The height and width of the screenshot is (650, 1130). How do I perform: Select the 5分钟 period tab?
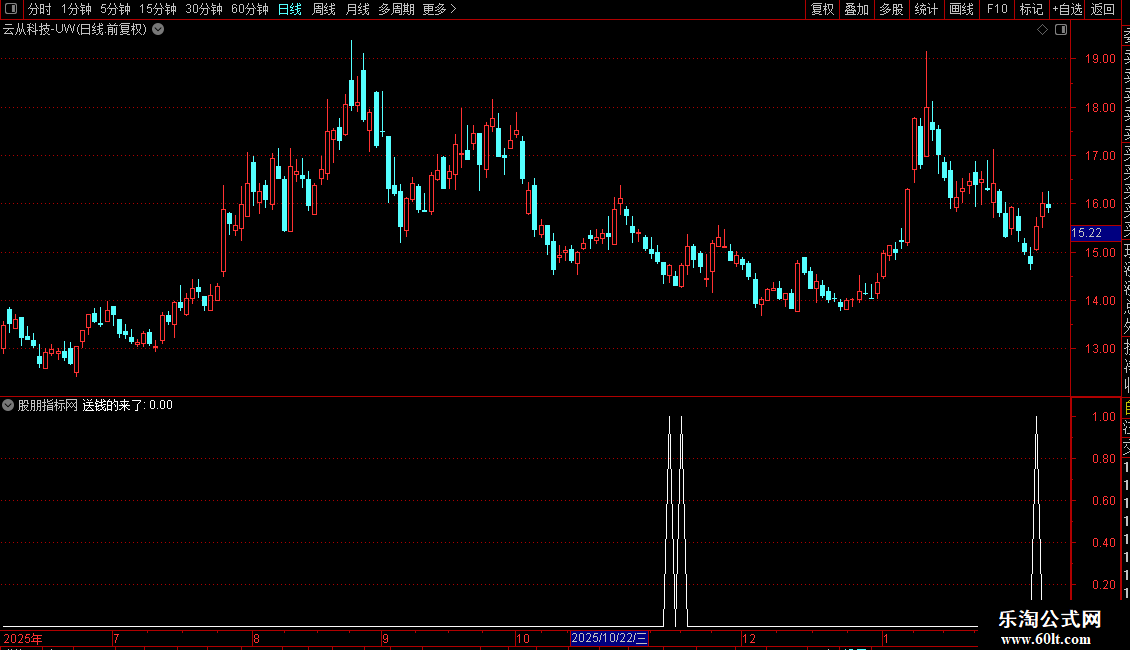click(115, 9)
